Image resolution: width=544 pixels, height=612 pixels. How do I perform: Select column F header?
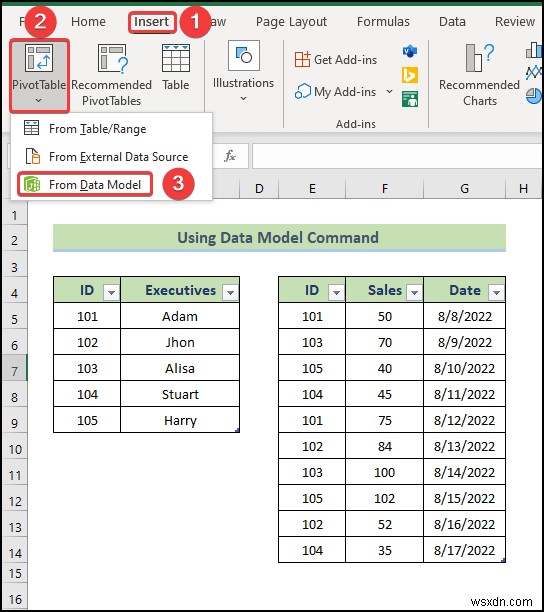coord(385,189)
